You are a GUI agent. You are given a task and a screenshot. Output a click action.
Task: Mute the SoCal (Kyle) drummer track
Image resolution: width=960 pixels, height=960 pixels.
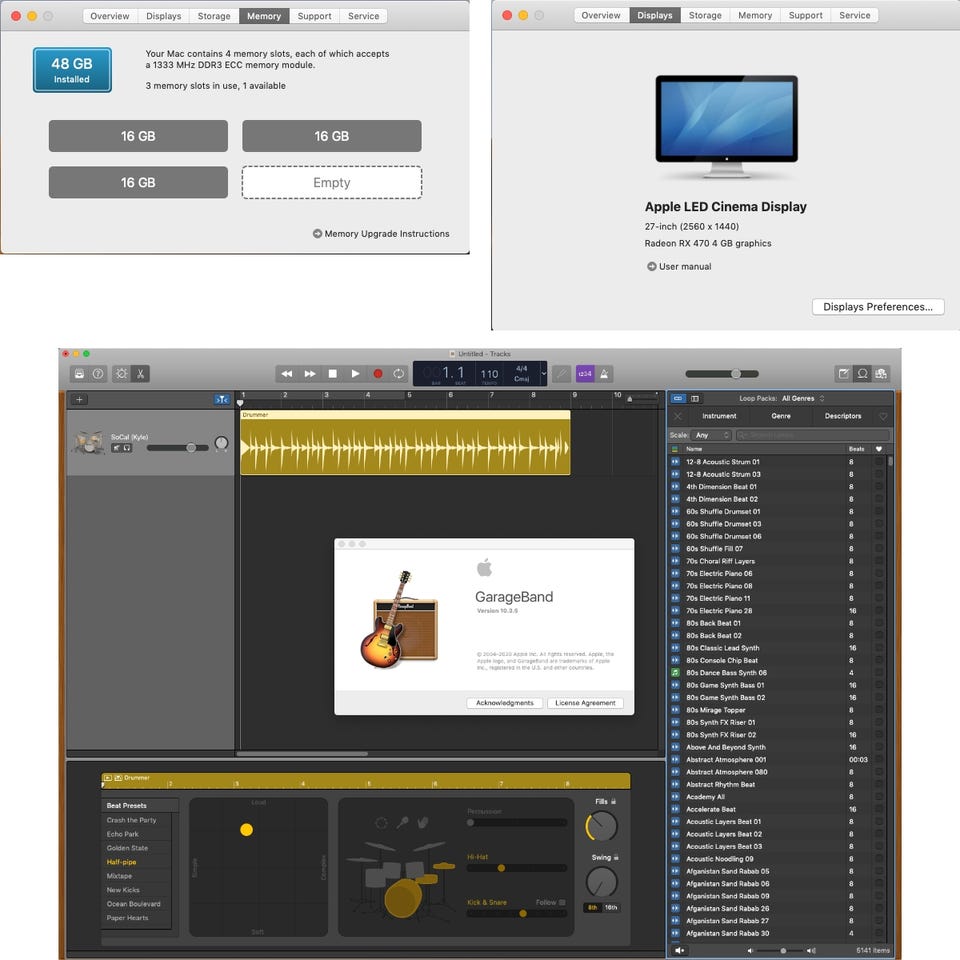click(x=116, y=448)
